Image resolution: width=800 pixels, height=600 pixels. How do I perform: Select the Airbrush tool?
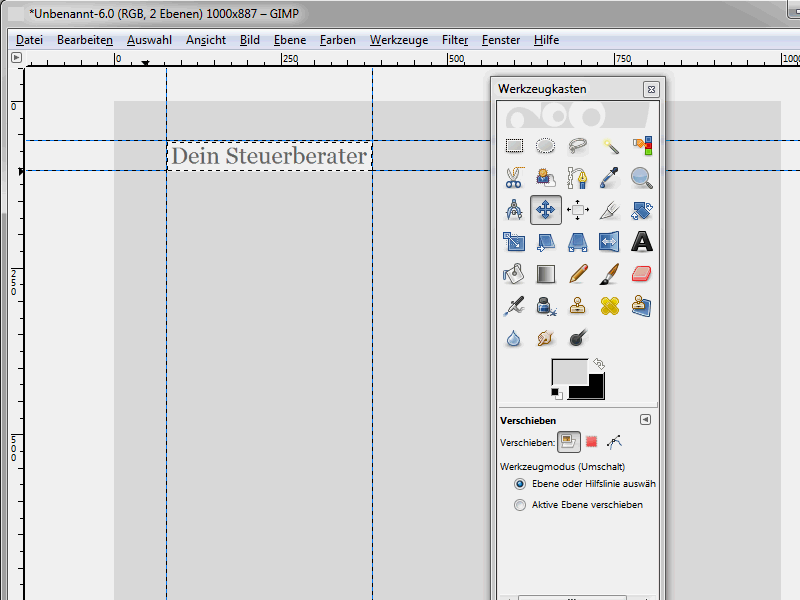point(514,306)
